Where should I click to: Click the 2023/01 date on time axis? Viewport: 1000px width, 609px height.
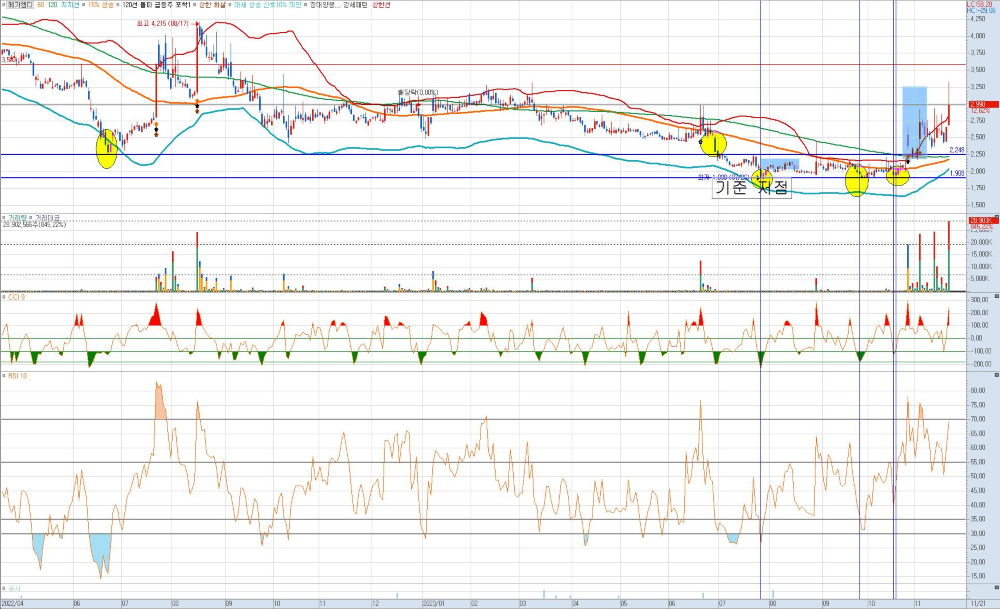pyautogui.click(x=433, y=603)
